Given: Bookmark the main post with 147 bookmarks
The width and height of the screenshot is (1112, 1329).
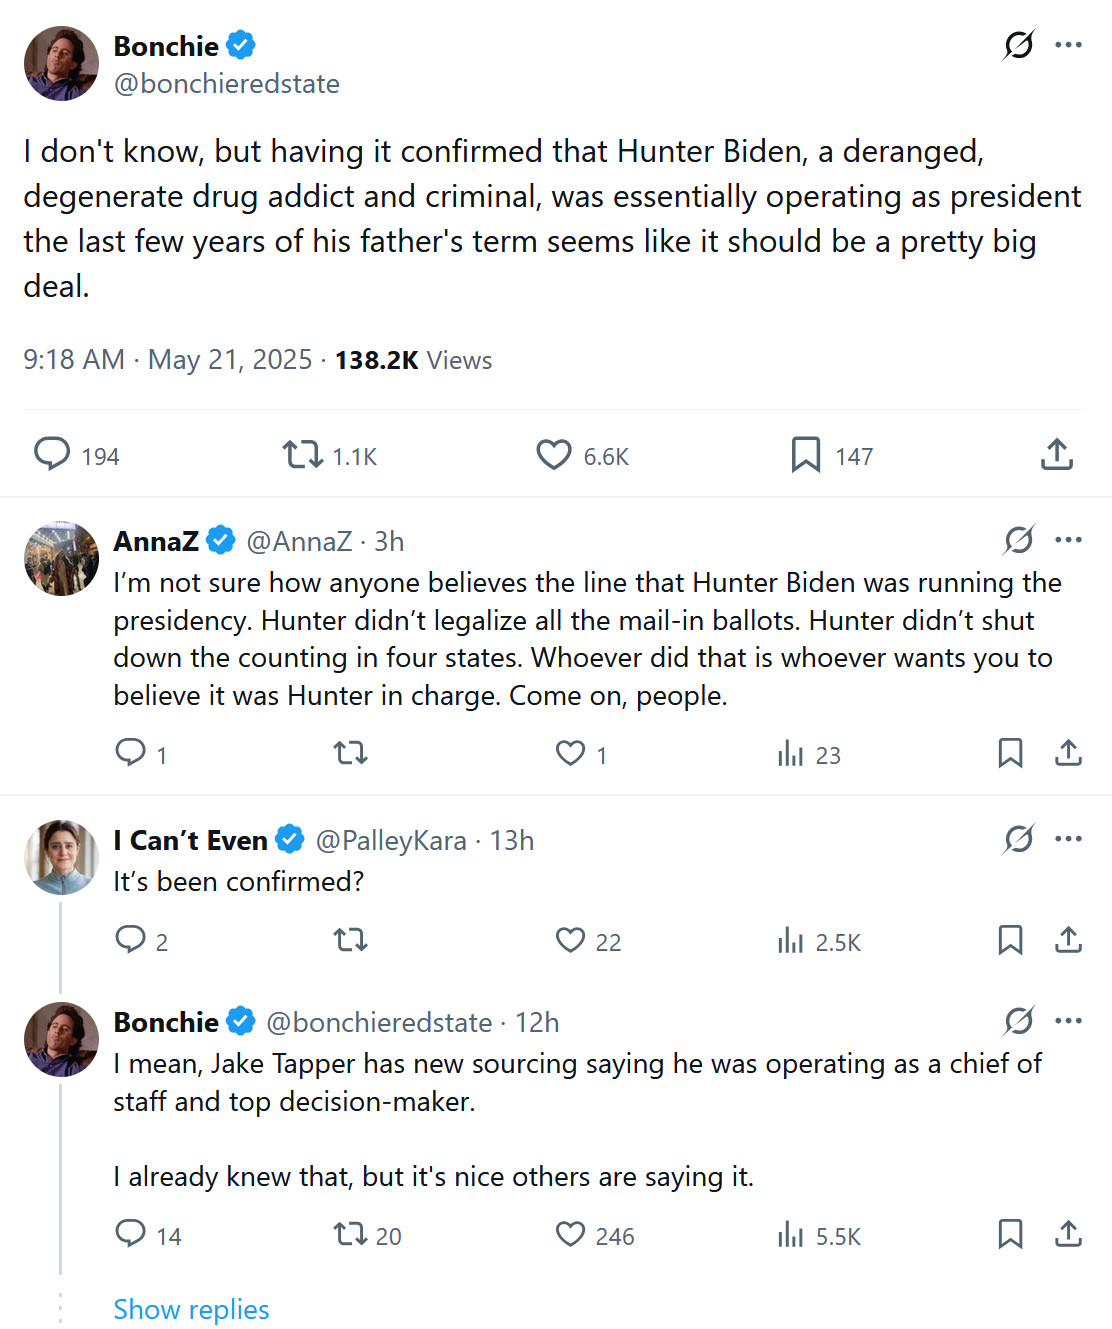Looking at the screenshot, I should tap(806, 455).
